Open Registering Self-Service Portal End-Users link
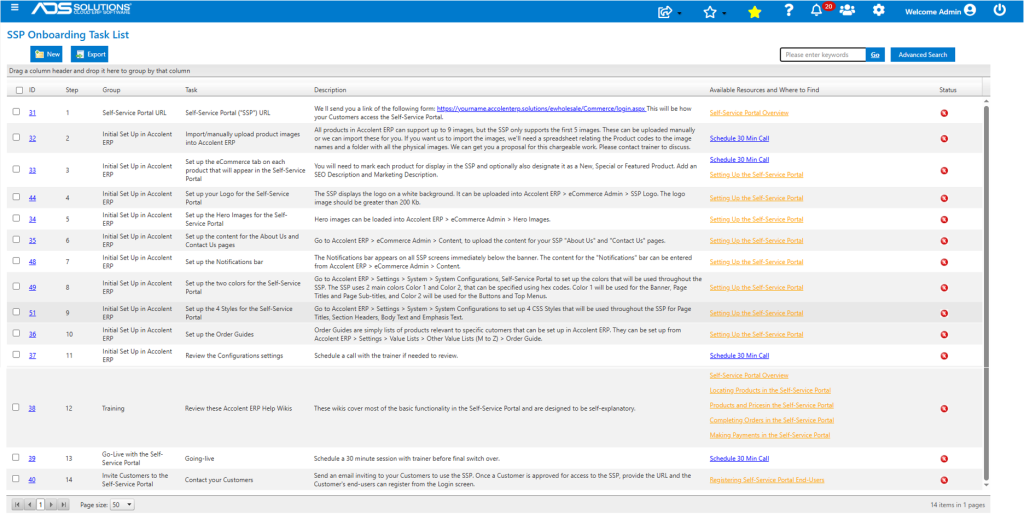1024x515 pixels. point(767,480)
